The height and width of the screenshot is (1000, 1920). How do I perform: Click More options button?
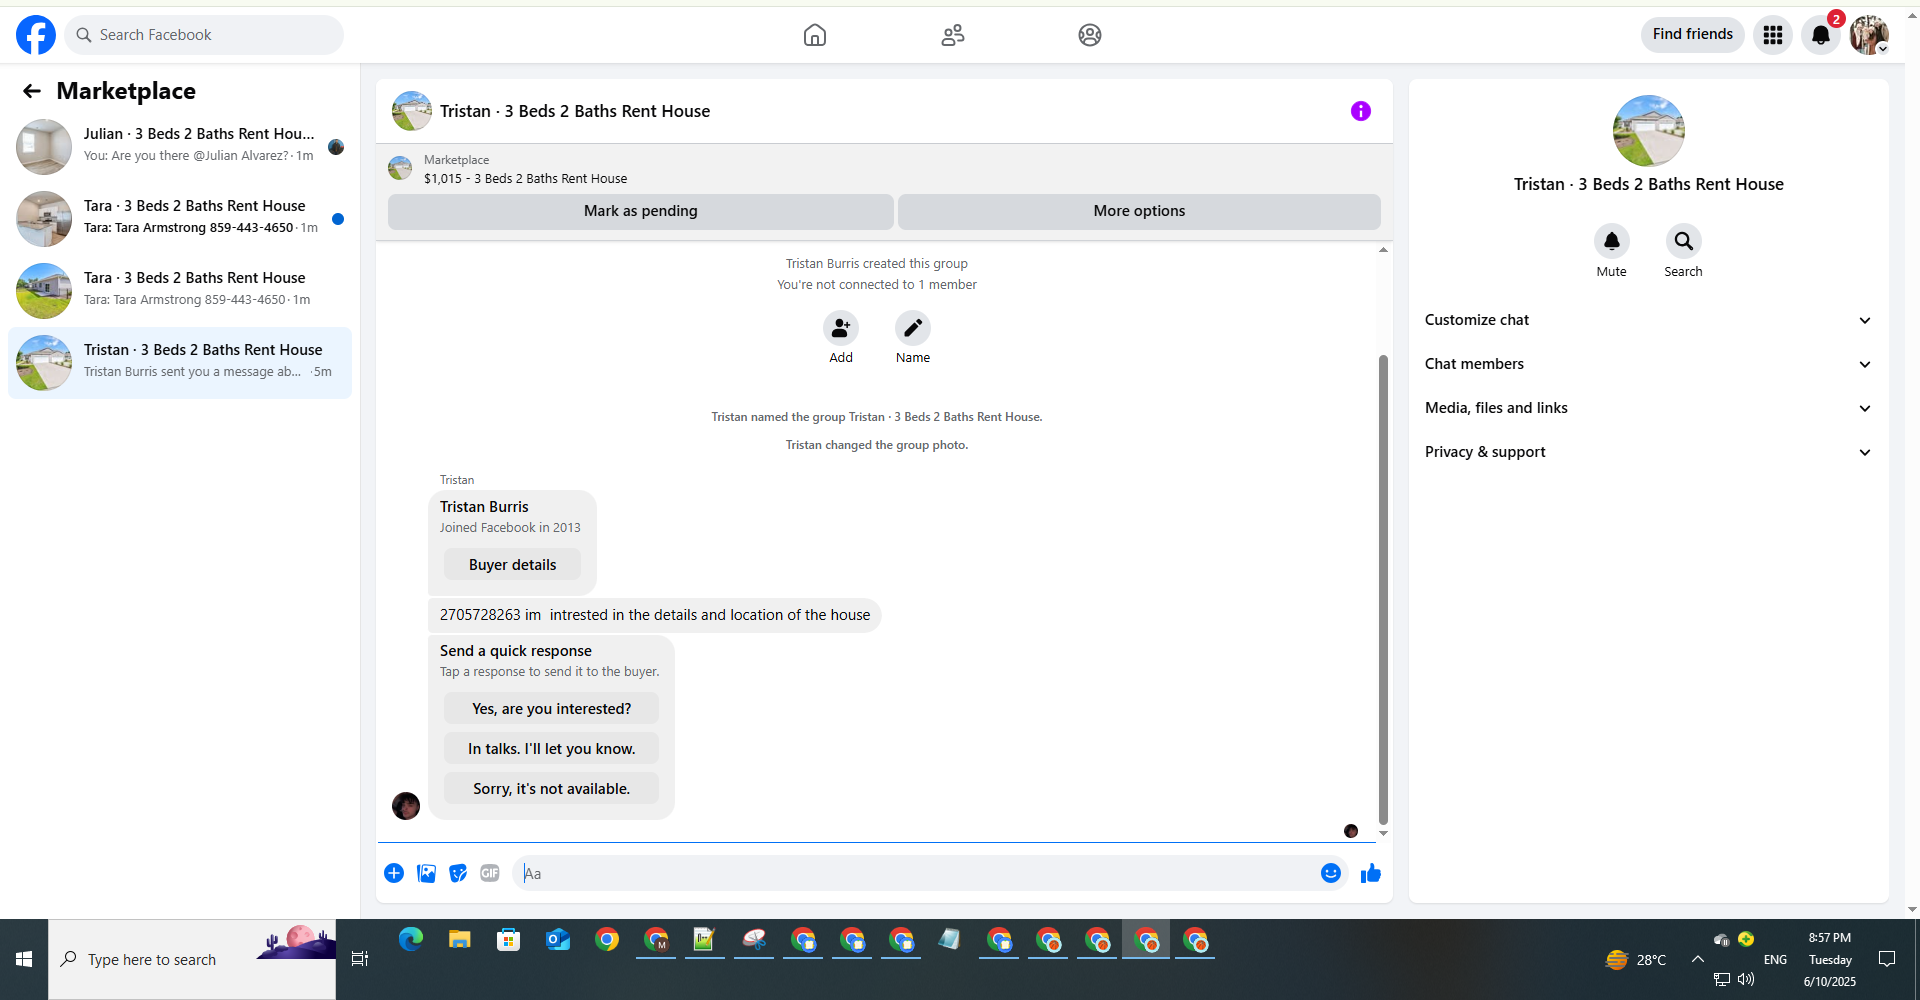1139,211
